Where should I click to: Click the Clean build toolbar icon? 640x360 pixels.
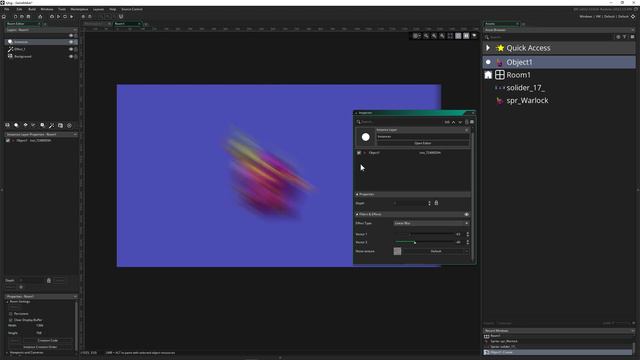click(71, 17)
